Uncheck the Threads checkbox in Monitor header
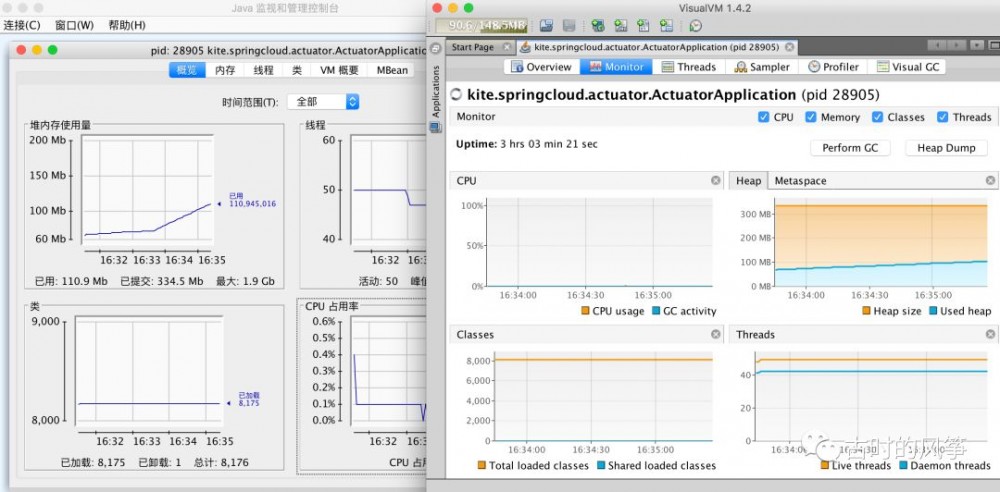 coord(943,117)
